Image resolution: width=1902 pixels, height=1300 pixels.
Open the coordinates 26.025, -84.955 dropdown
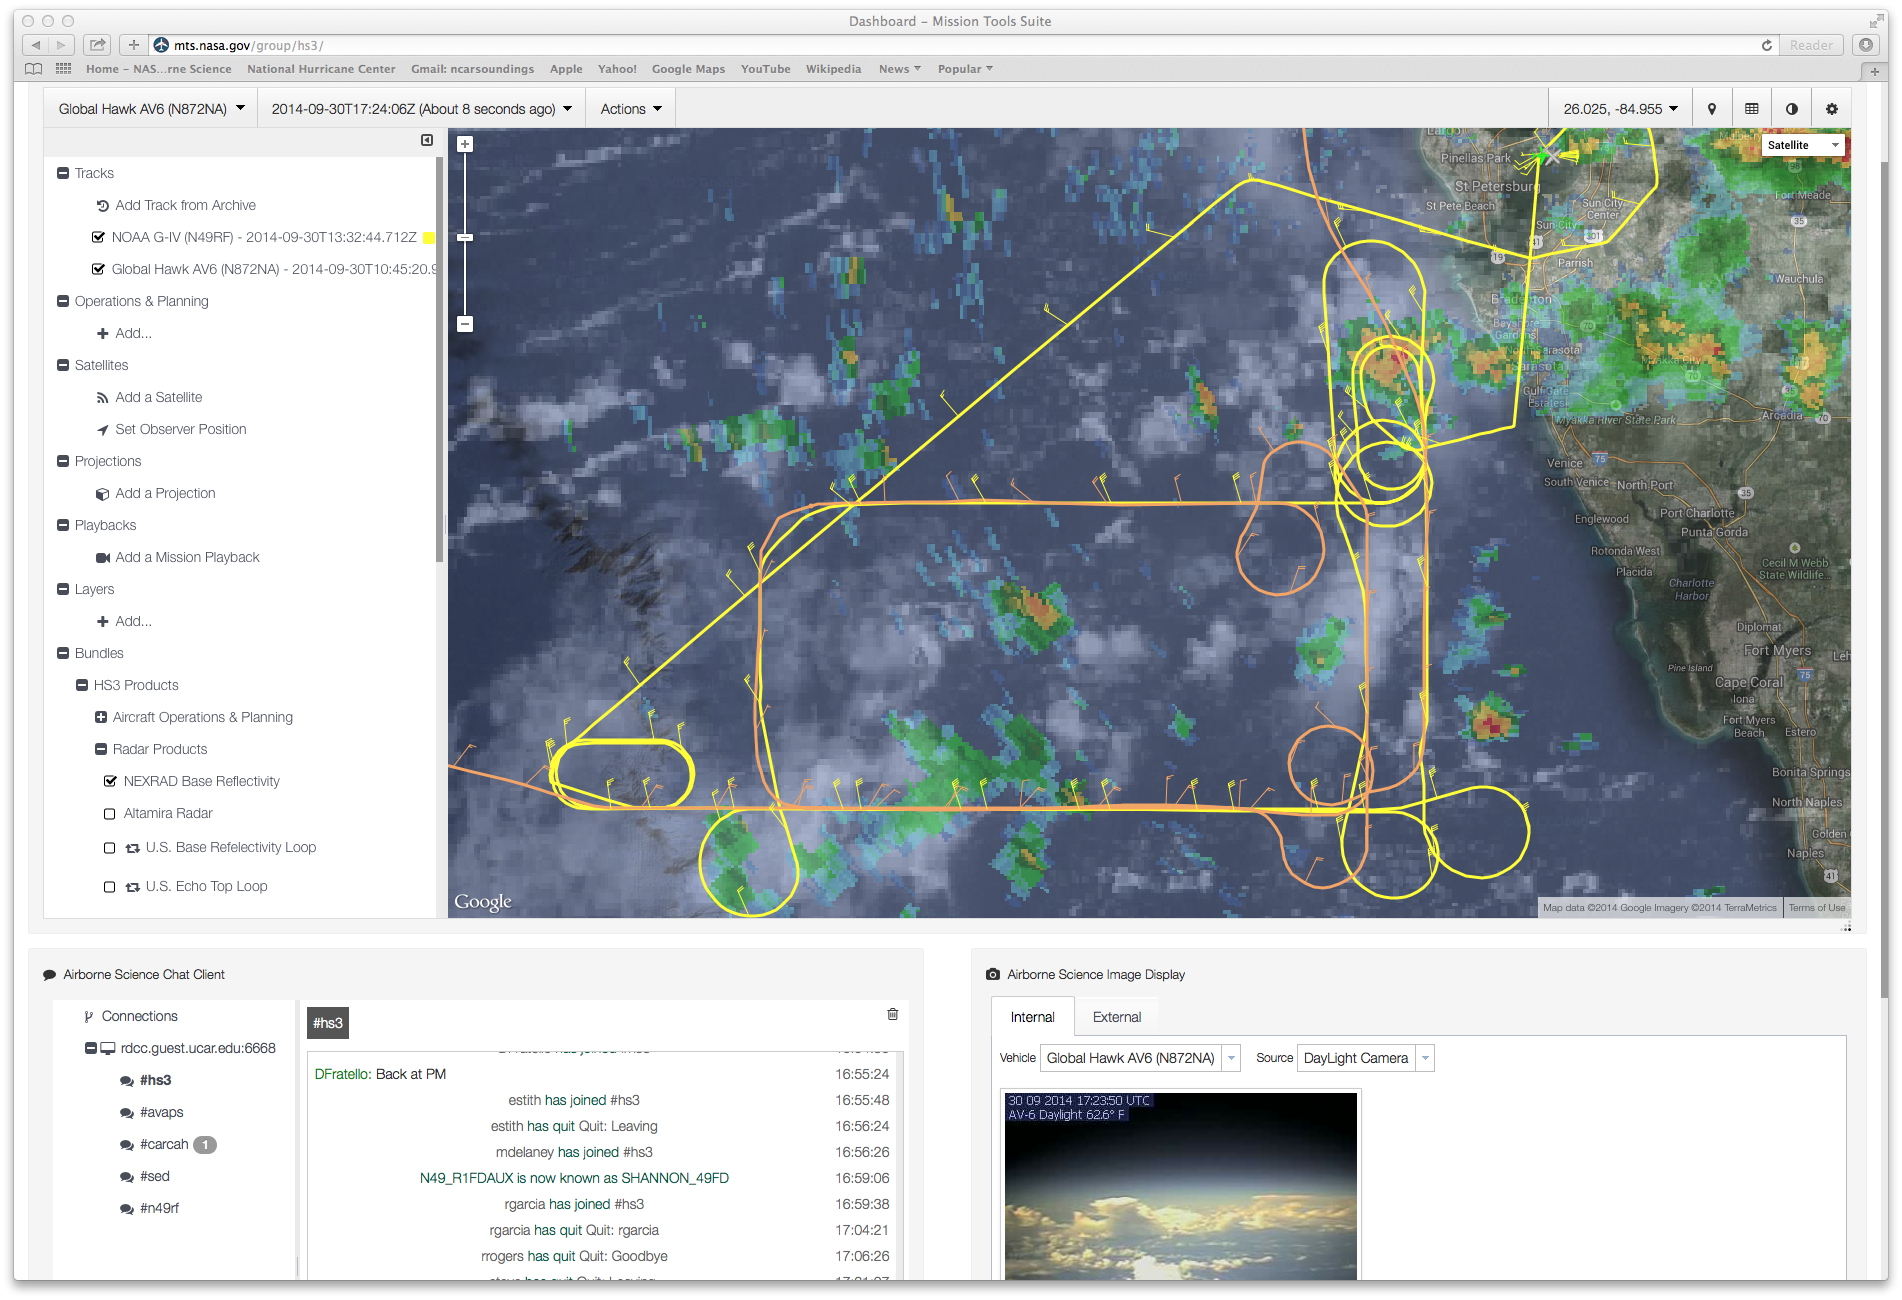pyautogui.click(x=1620, y=109)
